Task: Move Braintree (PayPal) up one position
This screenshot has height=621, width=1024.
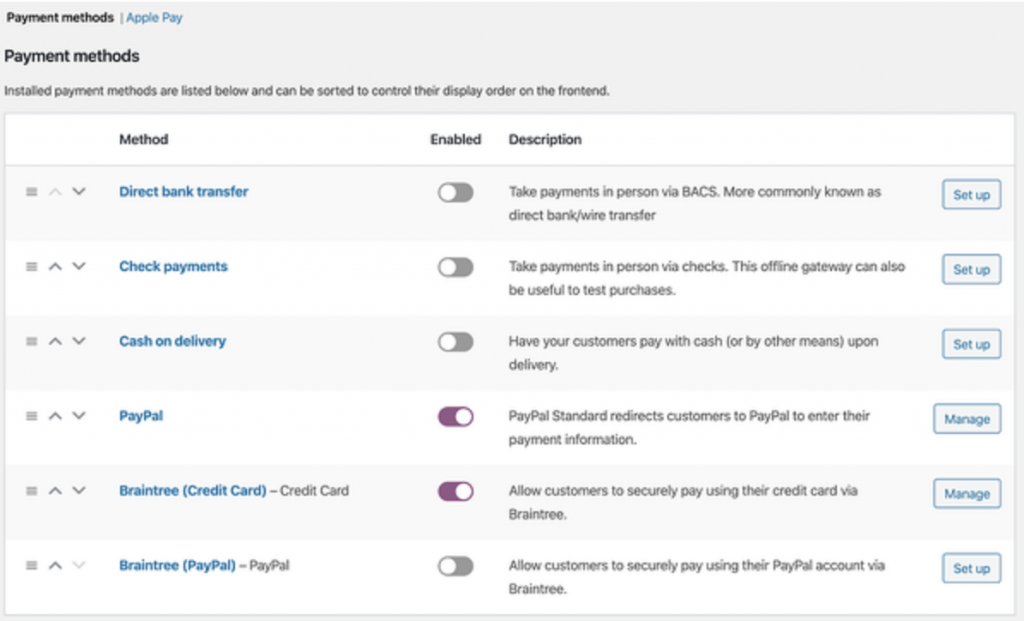Action: (56, 565)
